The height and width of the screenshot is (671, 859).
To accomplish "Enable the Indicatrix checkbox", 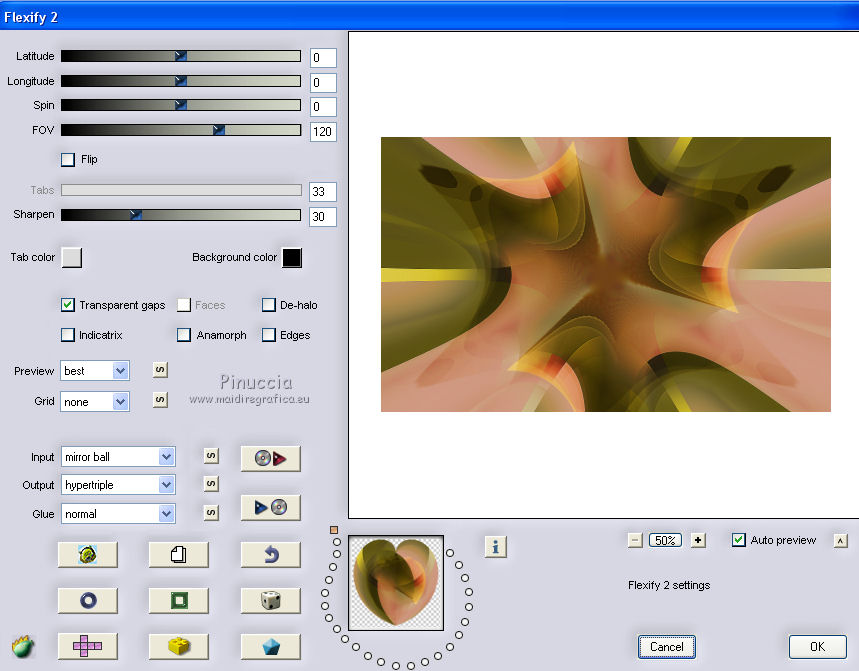I will pos(68,335).
